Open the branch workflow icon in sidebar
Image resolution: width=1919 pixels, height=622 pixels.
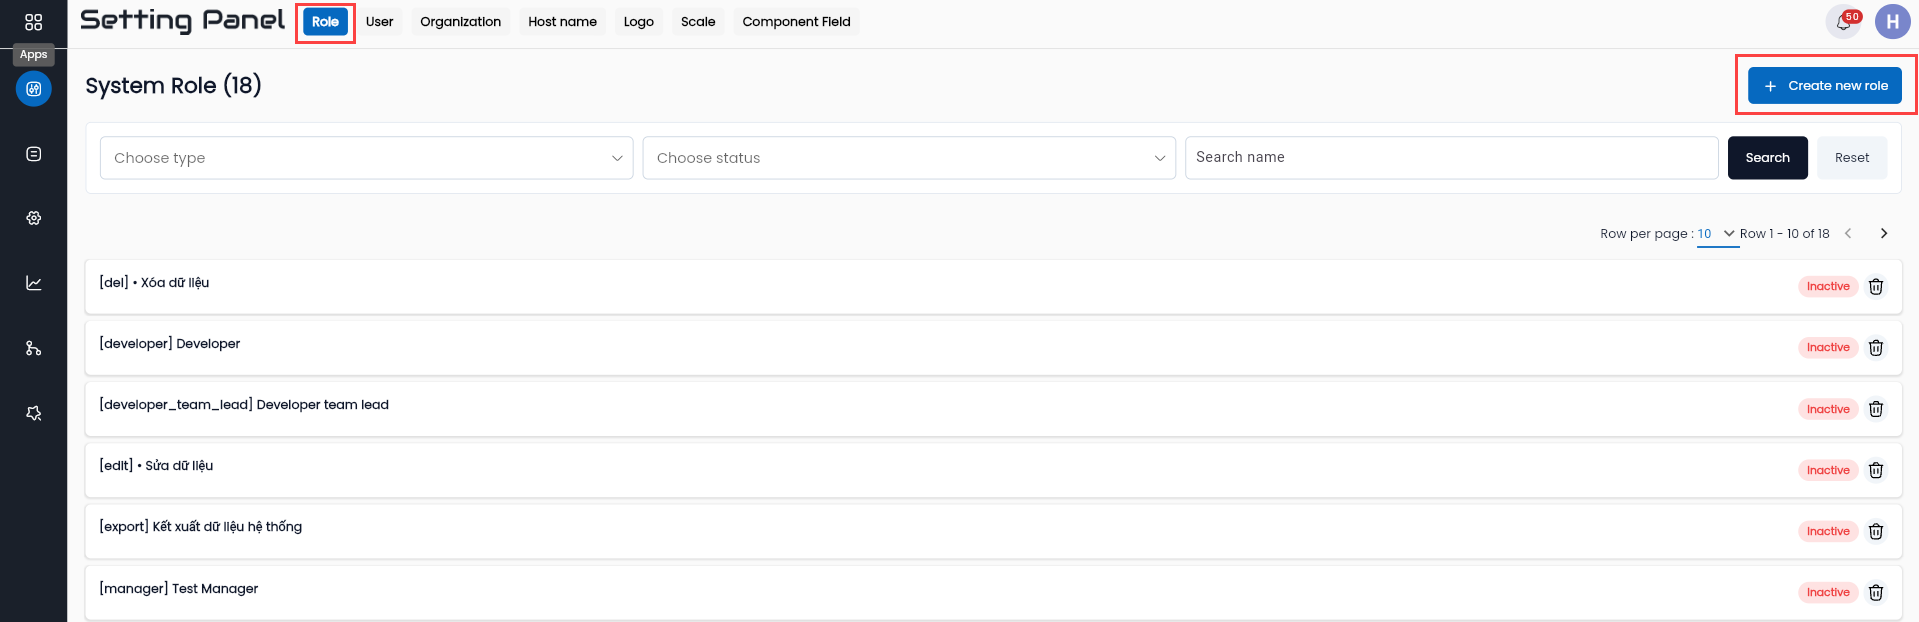33,348
